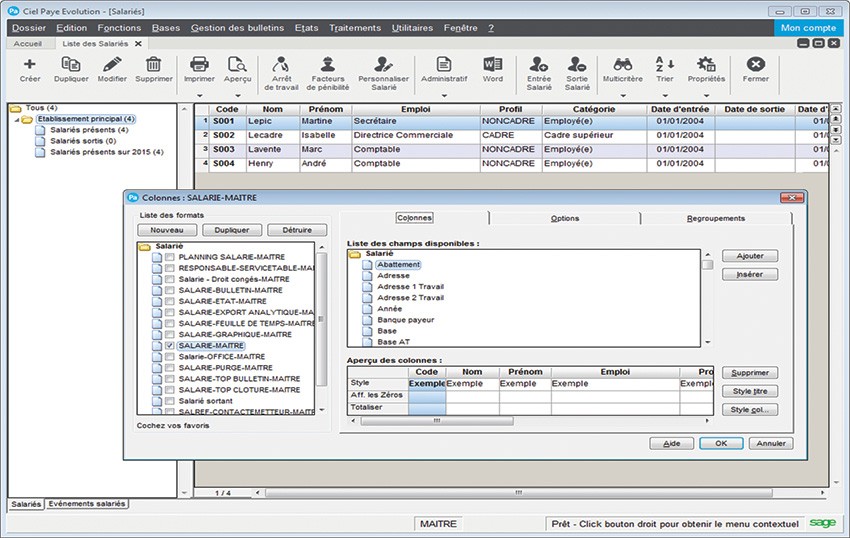850x538 pixels.
Task: Click OK in the Colonnes dialog
Action: click(720, 443)
